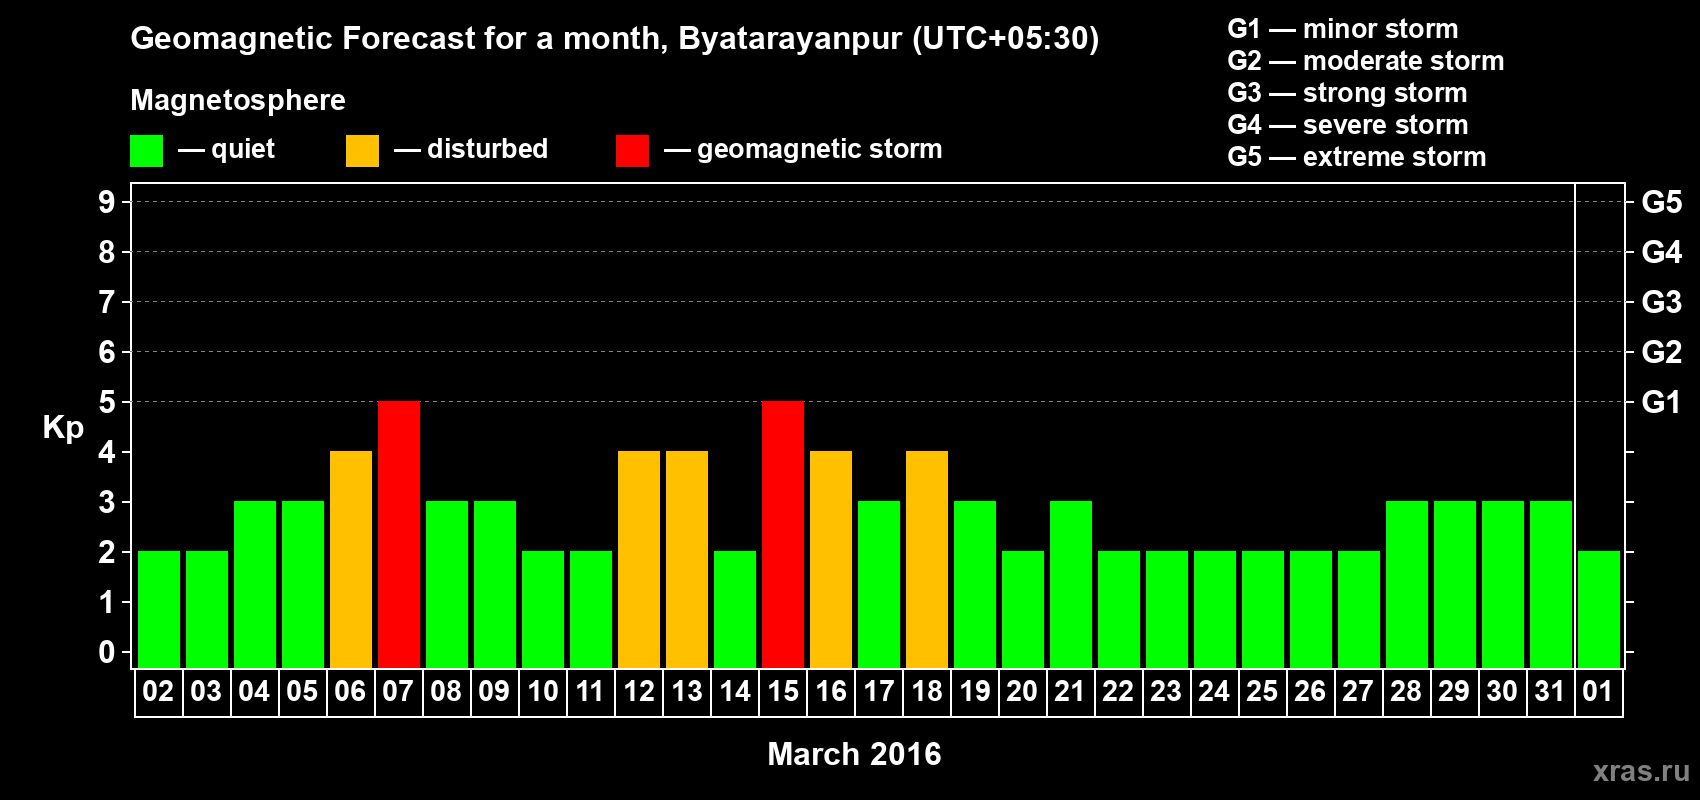Click Kp value 7 on the left axis
1700x800 pixels.
coord(106,302)
